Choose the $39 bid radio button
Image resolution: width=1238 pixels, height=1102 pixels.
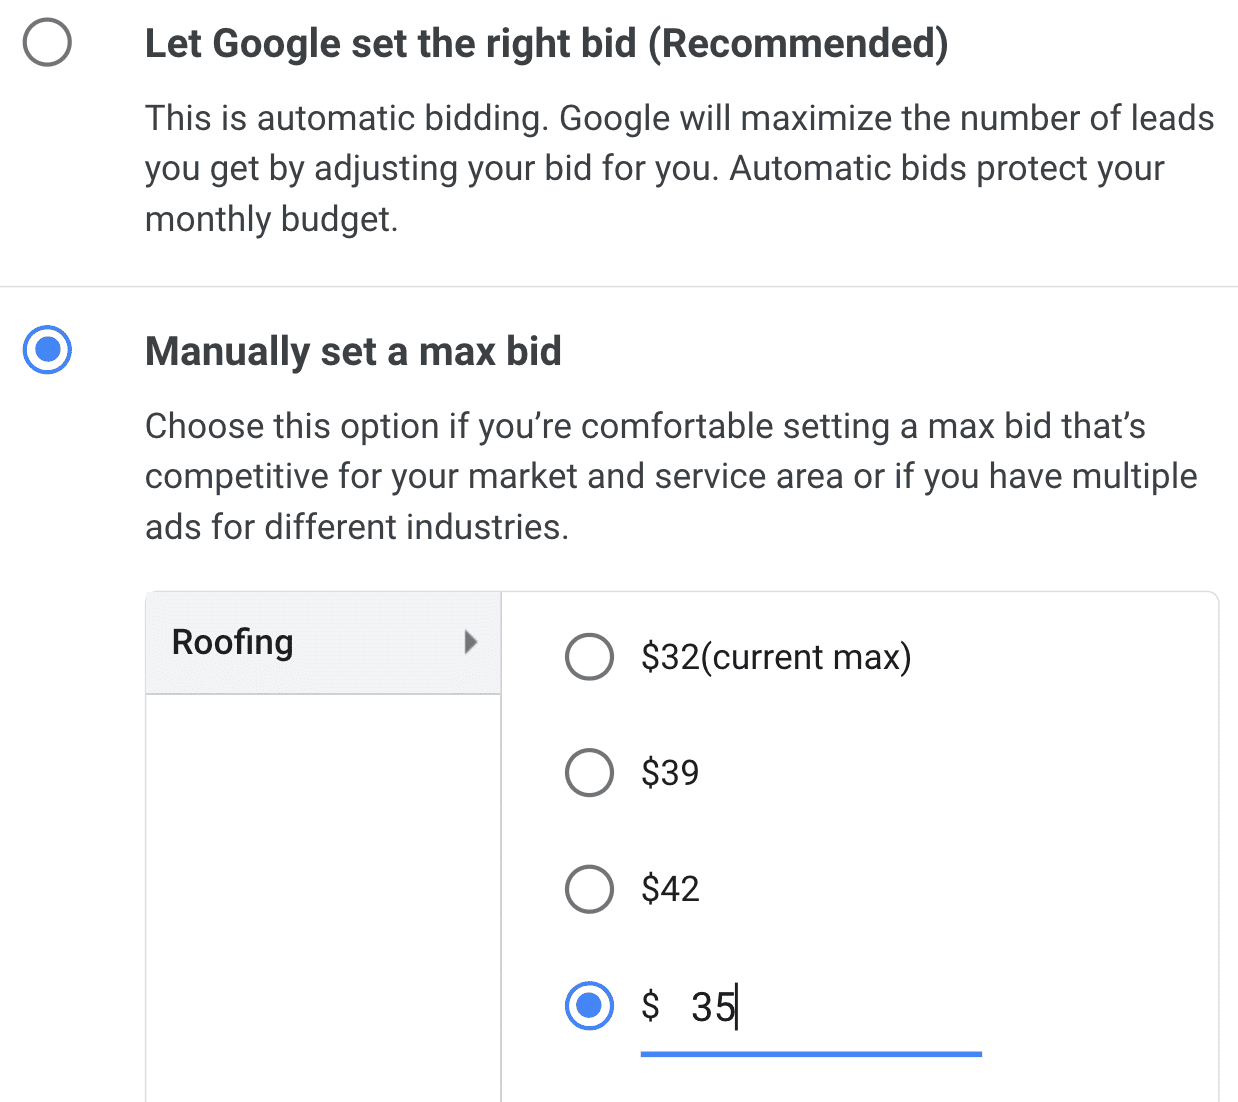coord(589,773)
